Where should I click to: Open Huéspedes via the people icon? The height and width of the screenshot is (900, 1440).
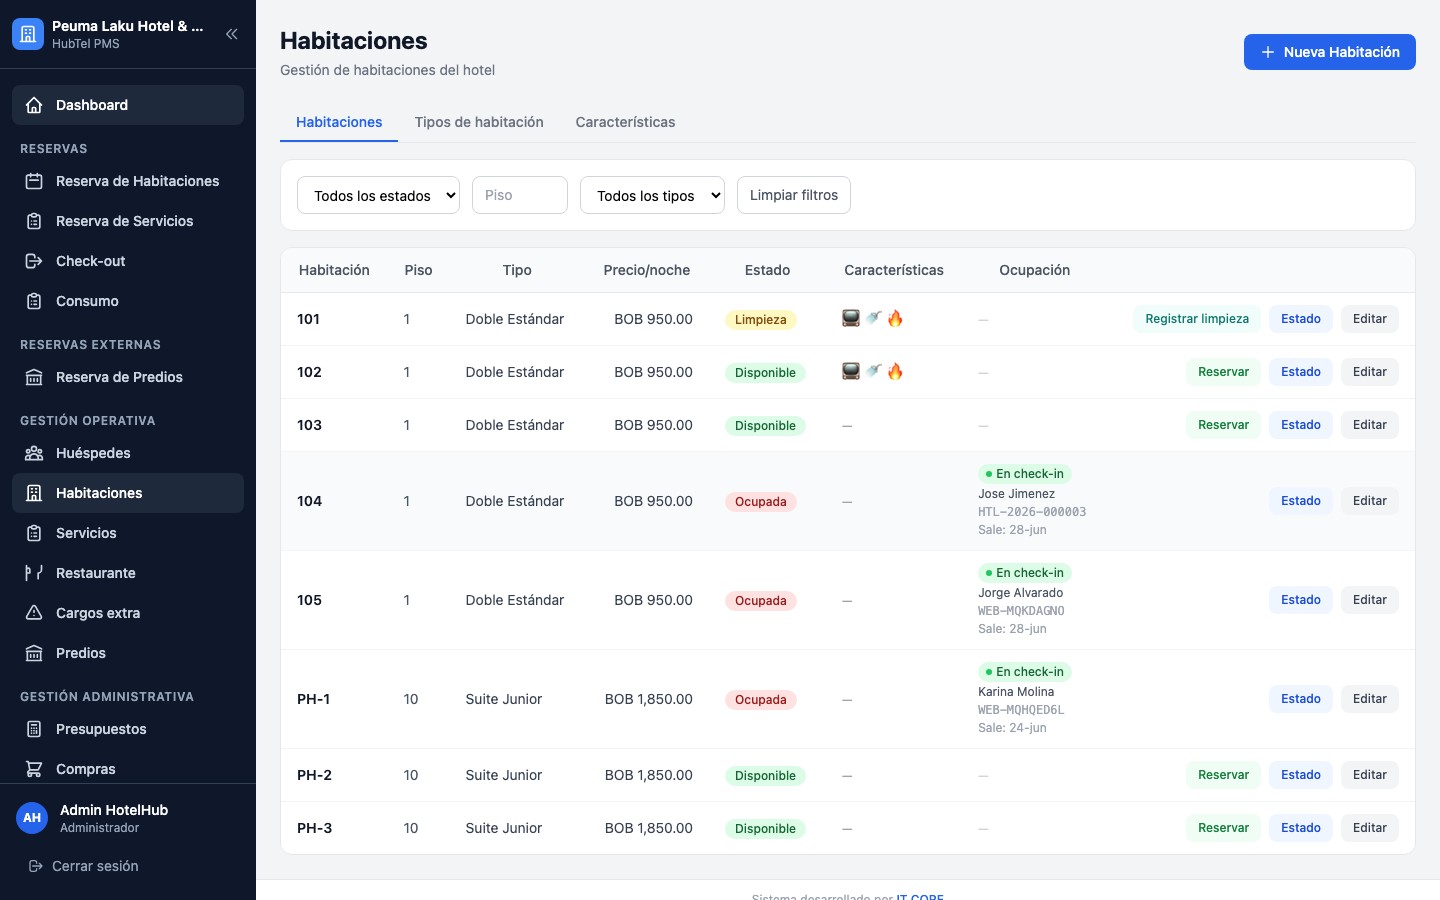coord(34,453)
